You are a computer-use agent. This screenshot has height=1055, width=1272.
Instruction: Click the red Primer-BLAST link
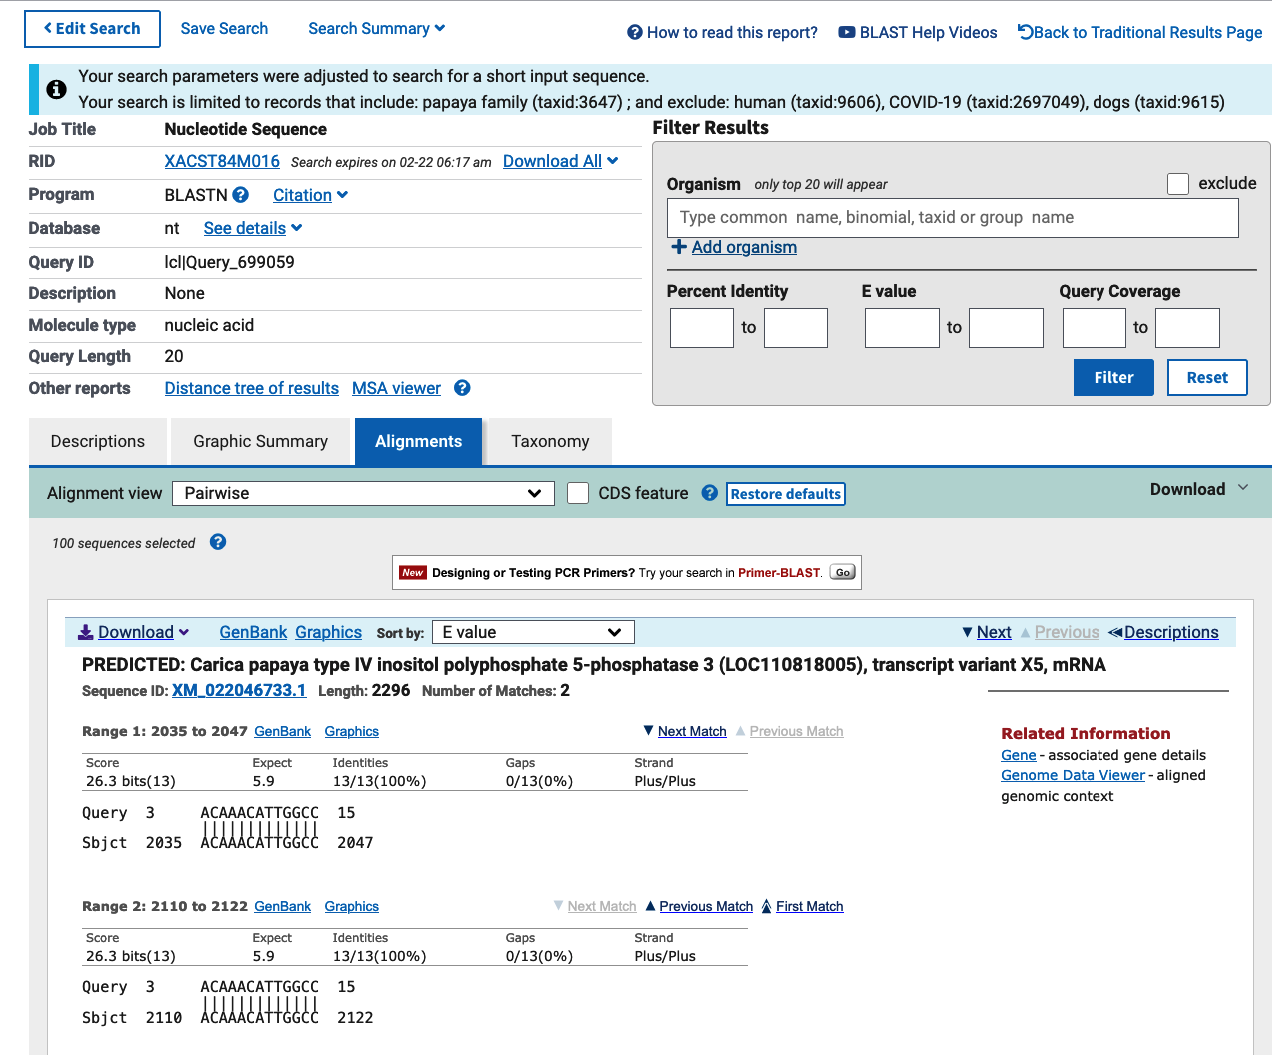(x=779, y=573)
